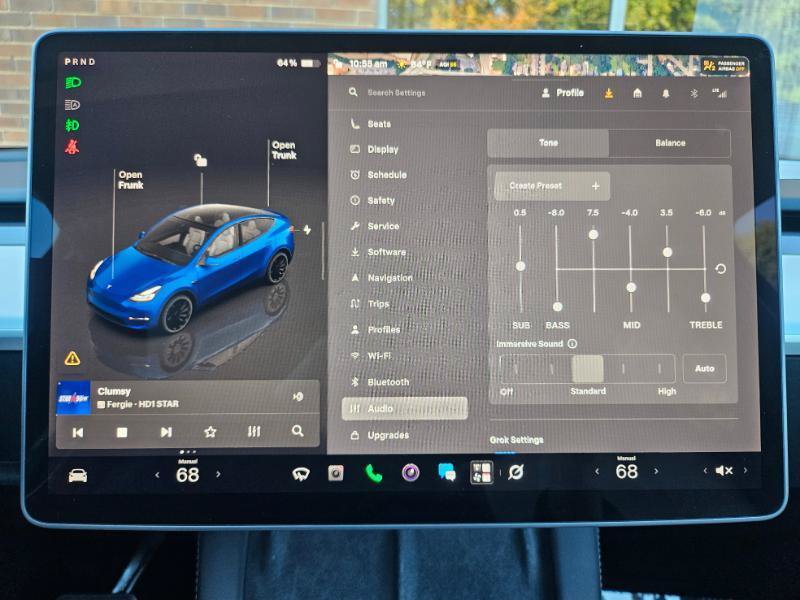Set Immersive Sound to High

pos(660,368)
